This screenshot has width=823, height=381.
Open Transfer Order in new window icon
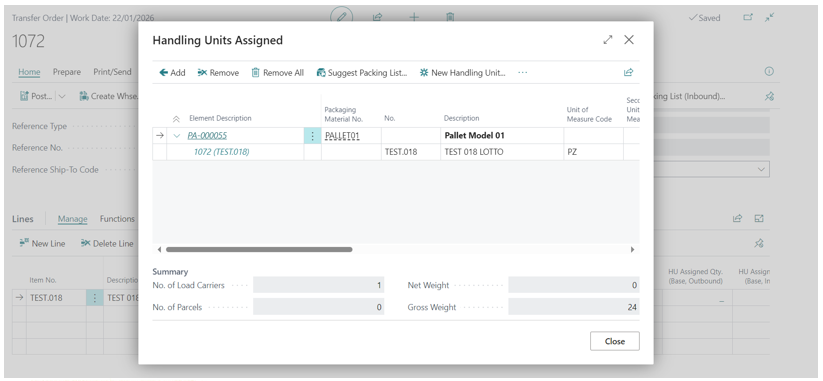point(748,17)
